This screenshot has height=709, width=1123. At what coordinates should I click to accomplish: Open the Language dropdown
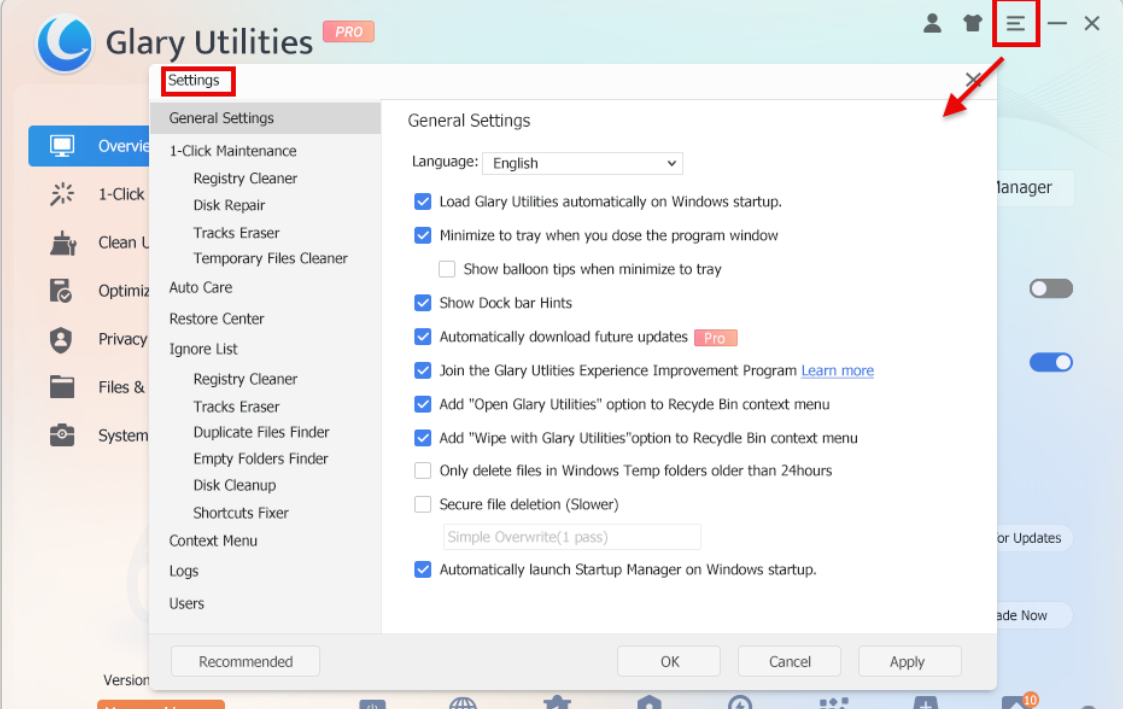coord(582,163)
